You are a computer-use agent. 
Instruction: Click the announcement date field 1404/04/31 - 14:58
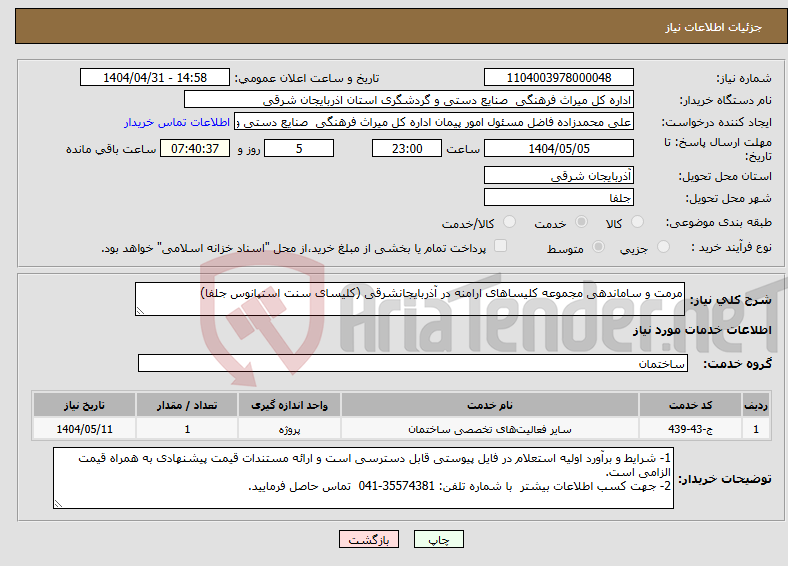[x=155, y=77]
